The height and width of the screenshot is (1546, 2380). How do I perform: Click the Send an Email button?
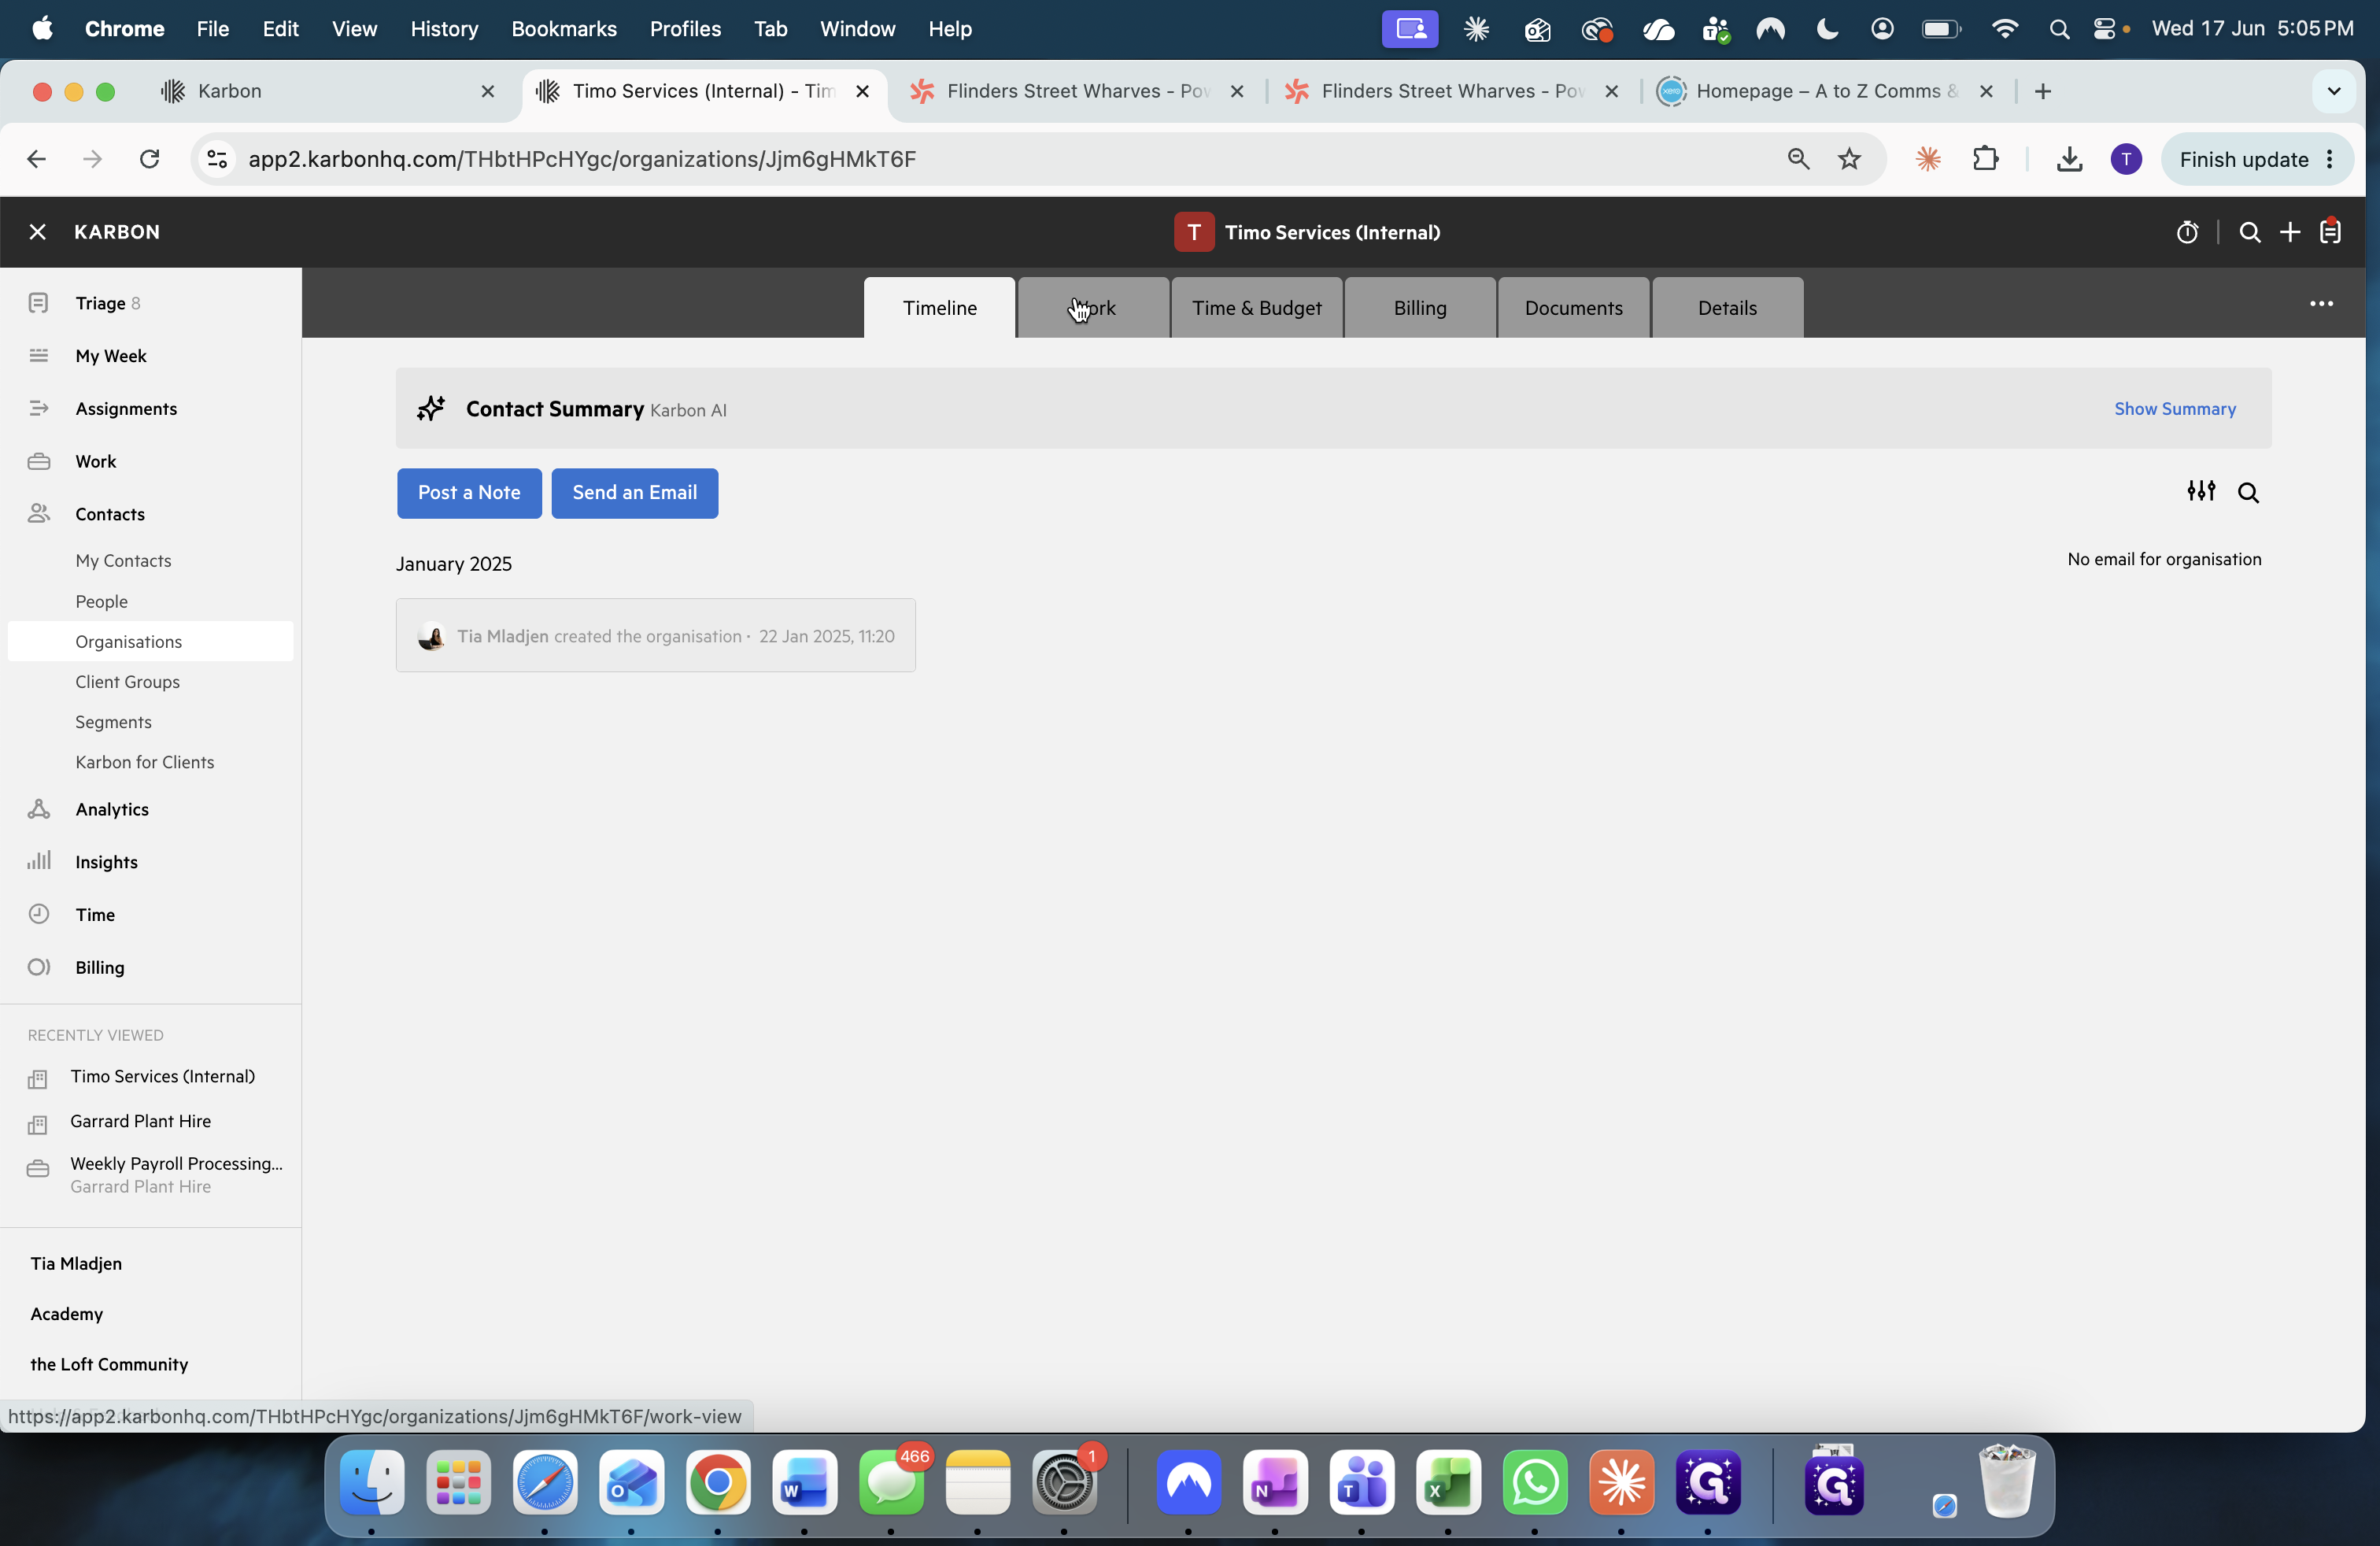pos(635,493)
